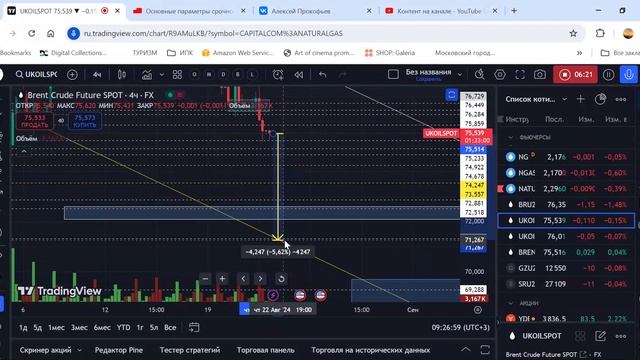The width and height of the screenshot is (640, 360).
Task: Zoom in the chart with plus button
Action: [222, 279]
